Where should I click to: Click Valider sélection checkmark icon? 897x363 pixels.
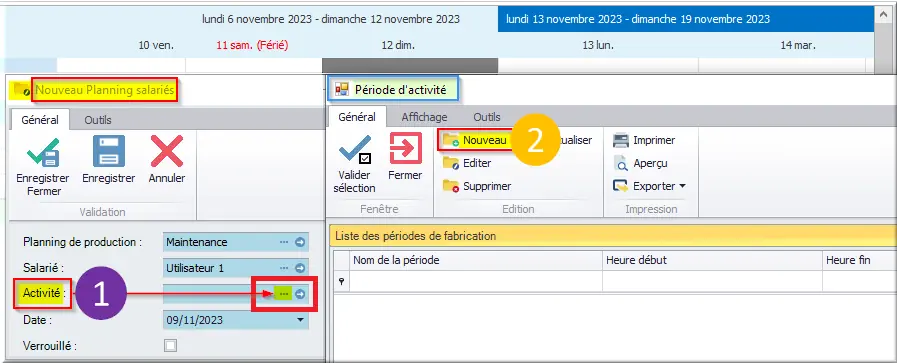[x=355, y=150]
